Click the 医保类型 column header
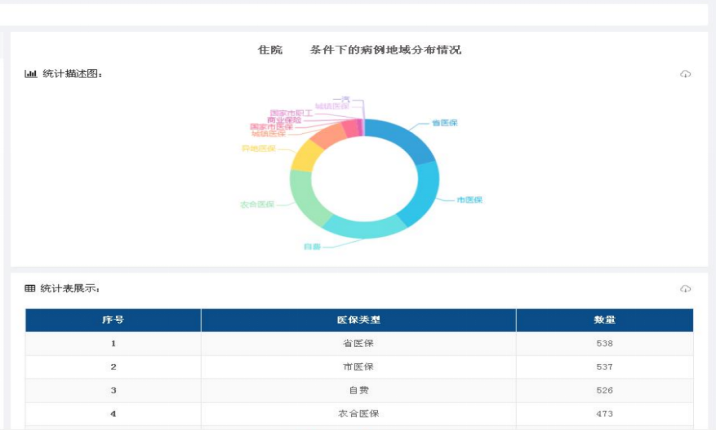716x430 pixels. click(x=358, y=320)
